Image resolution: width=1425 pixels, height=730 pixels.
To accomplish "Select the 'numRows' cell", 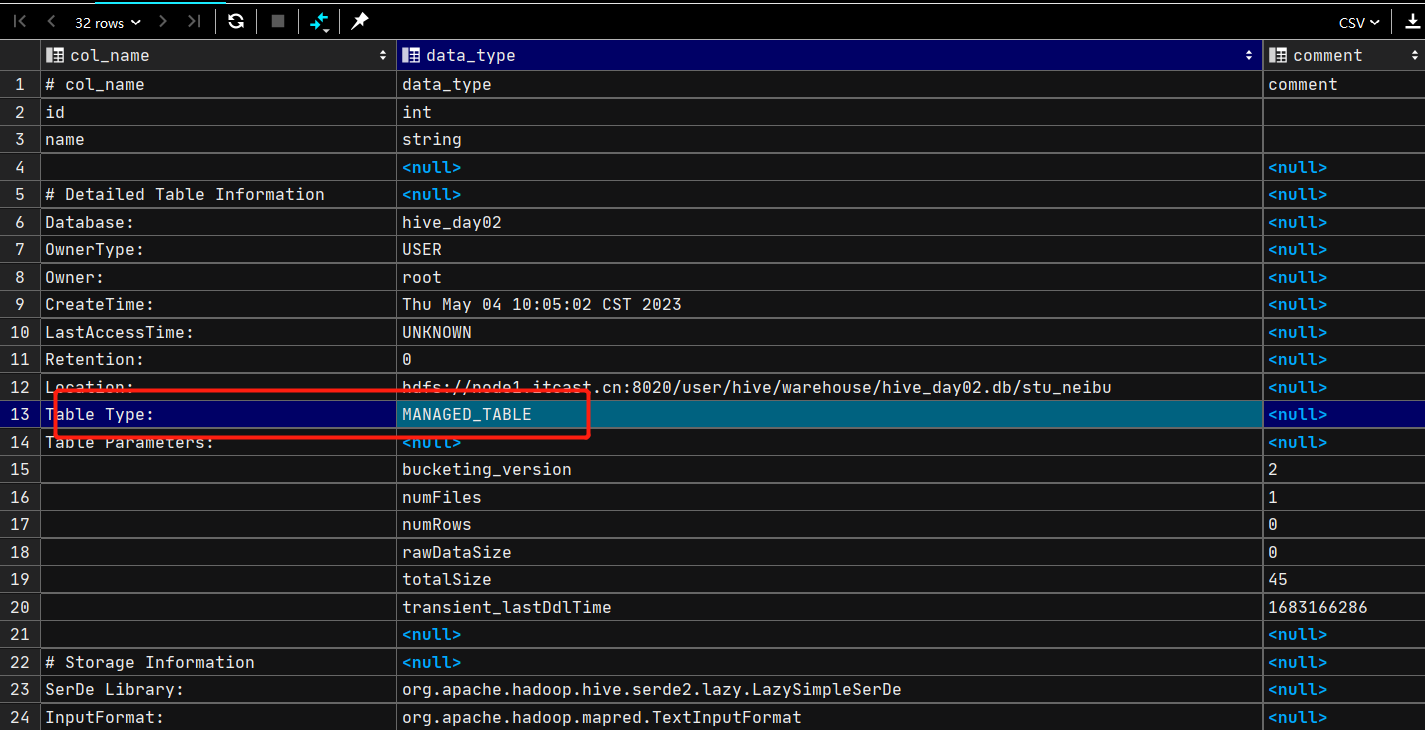I will (x=830, y=525).
